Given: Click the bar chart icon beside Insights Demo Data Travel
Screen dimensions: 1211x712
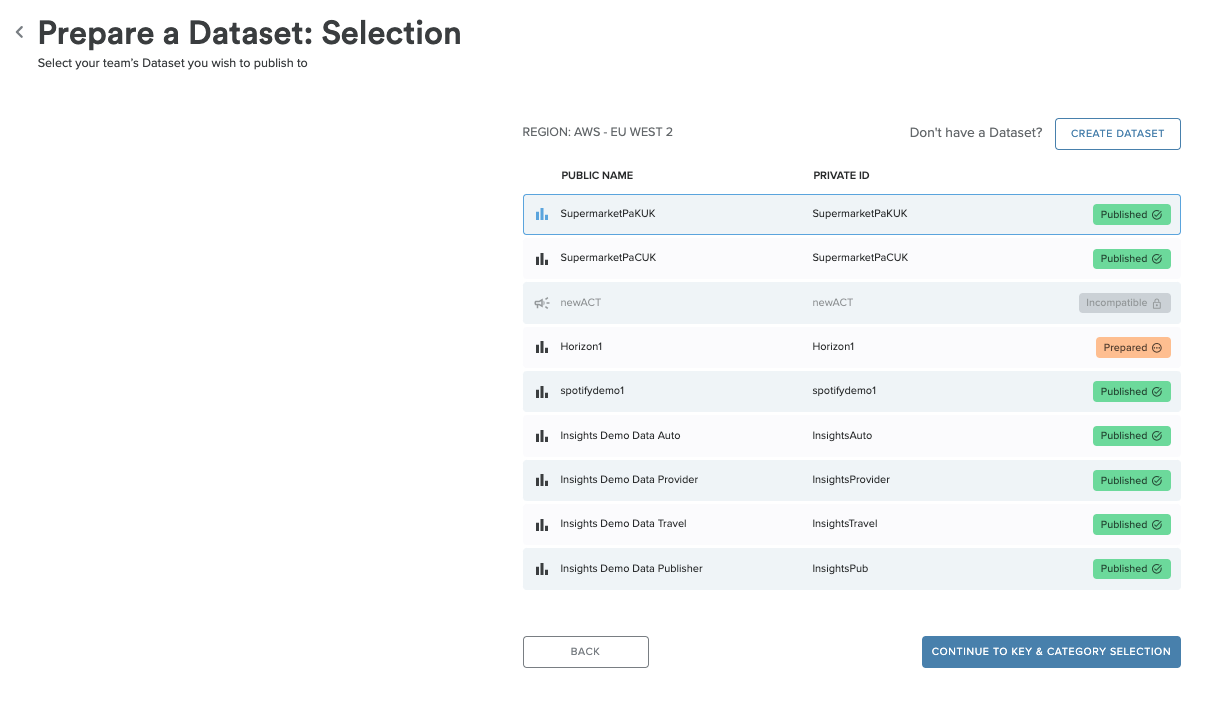Looking at the screenshot, I should [x=541, y=524].
